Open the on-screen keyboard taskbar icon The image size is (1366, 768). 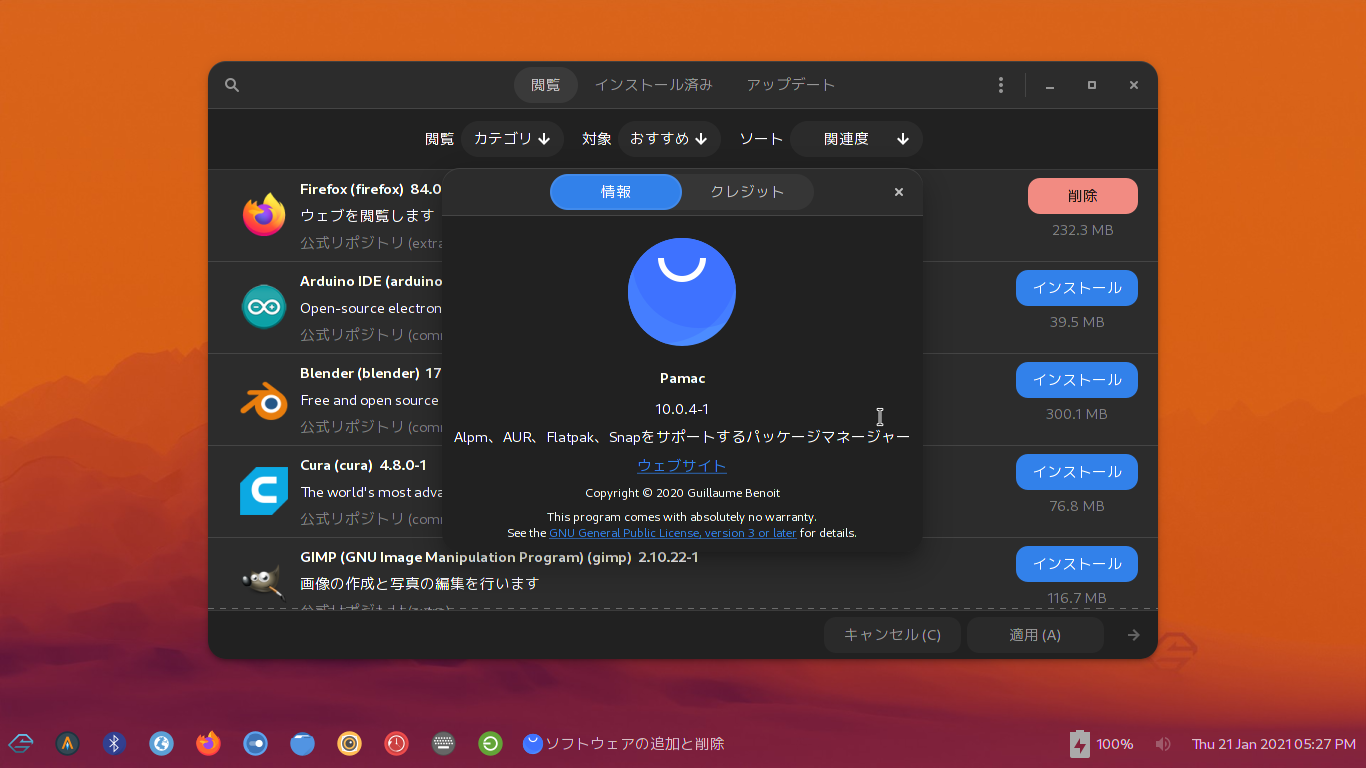coord(443,743)
